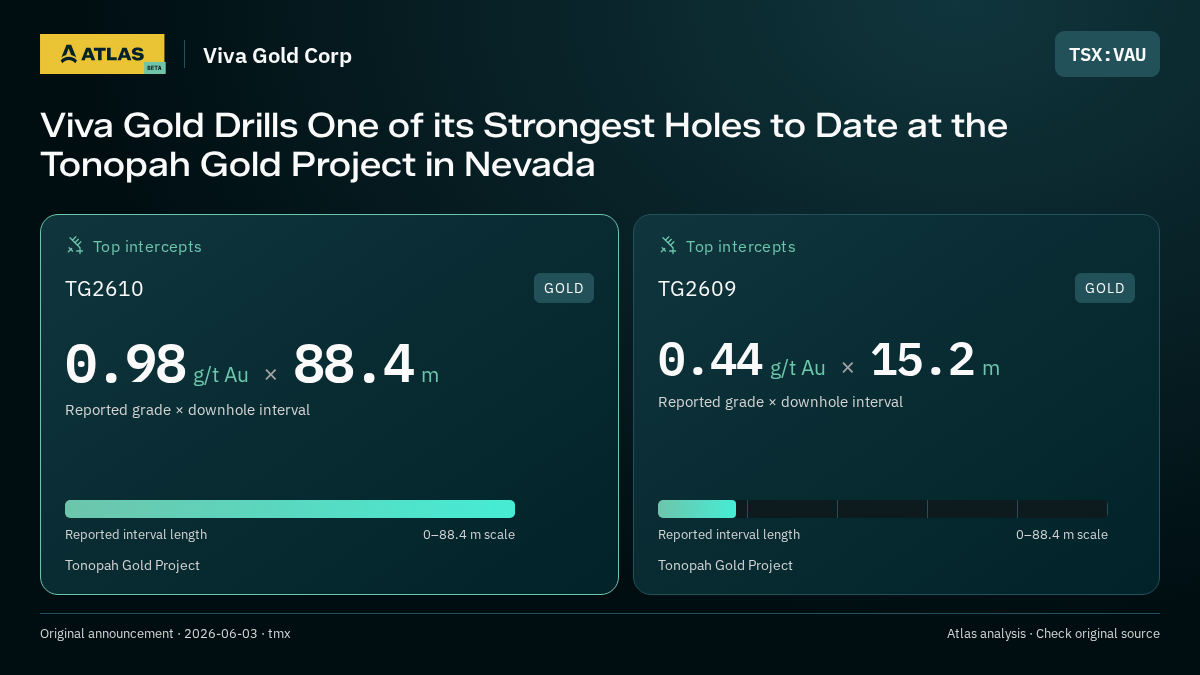Click the g/t Au unit beside 0.98
Screen dimensions: 1200x675
tap(221, 375)
